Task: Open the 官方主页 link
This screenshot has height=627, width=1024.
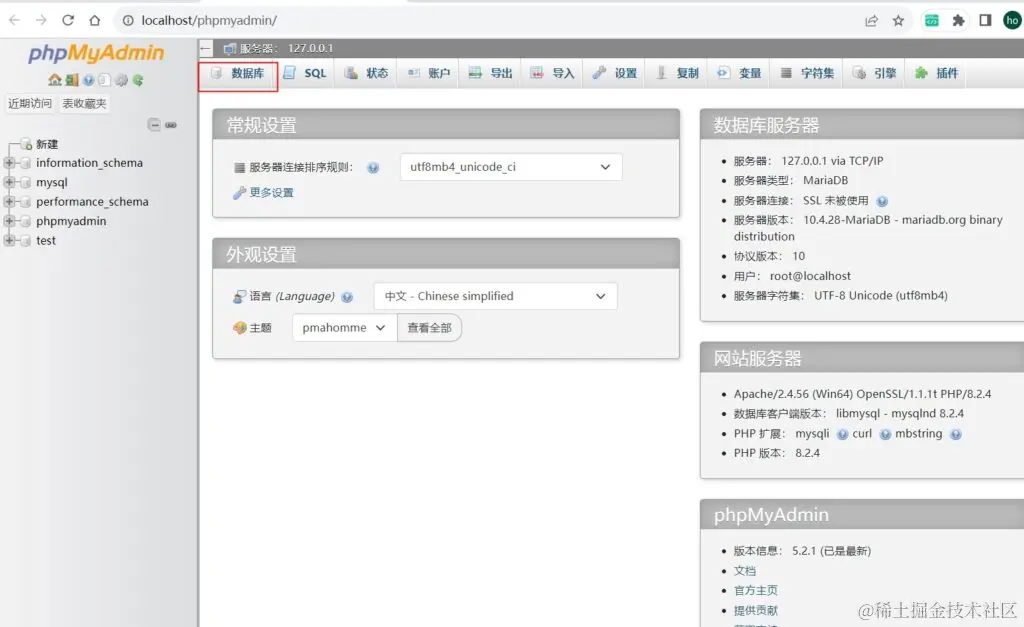Action: pyautogui.click(x=756, y=590)
